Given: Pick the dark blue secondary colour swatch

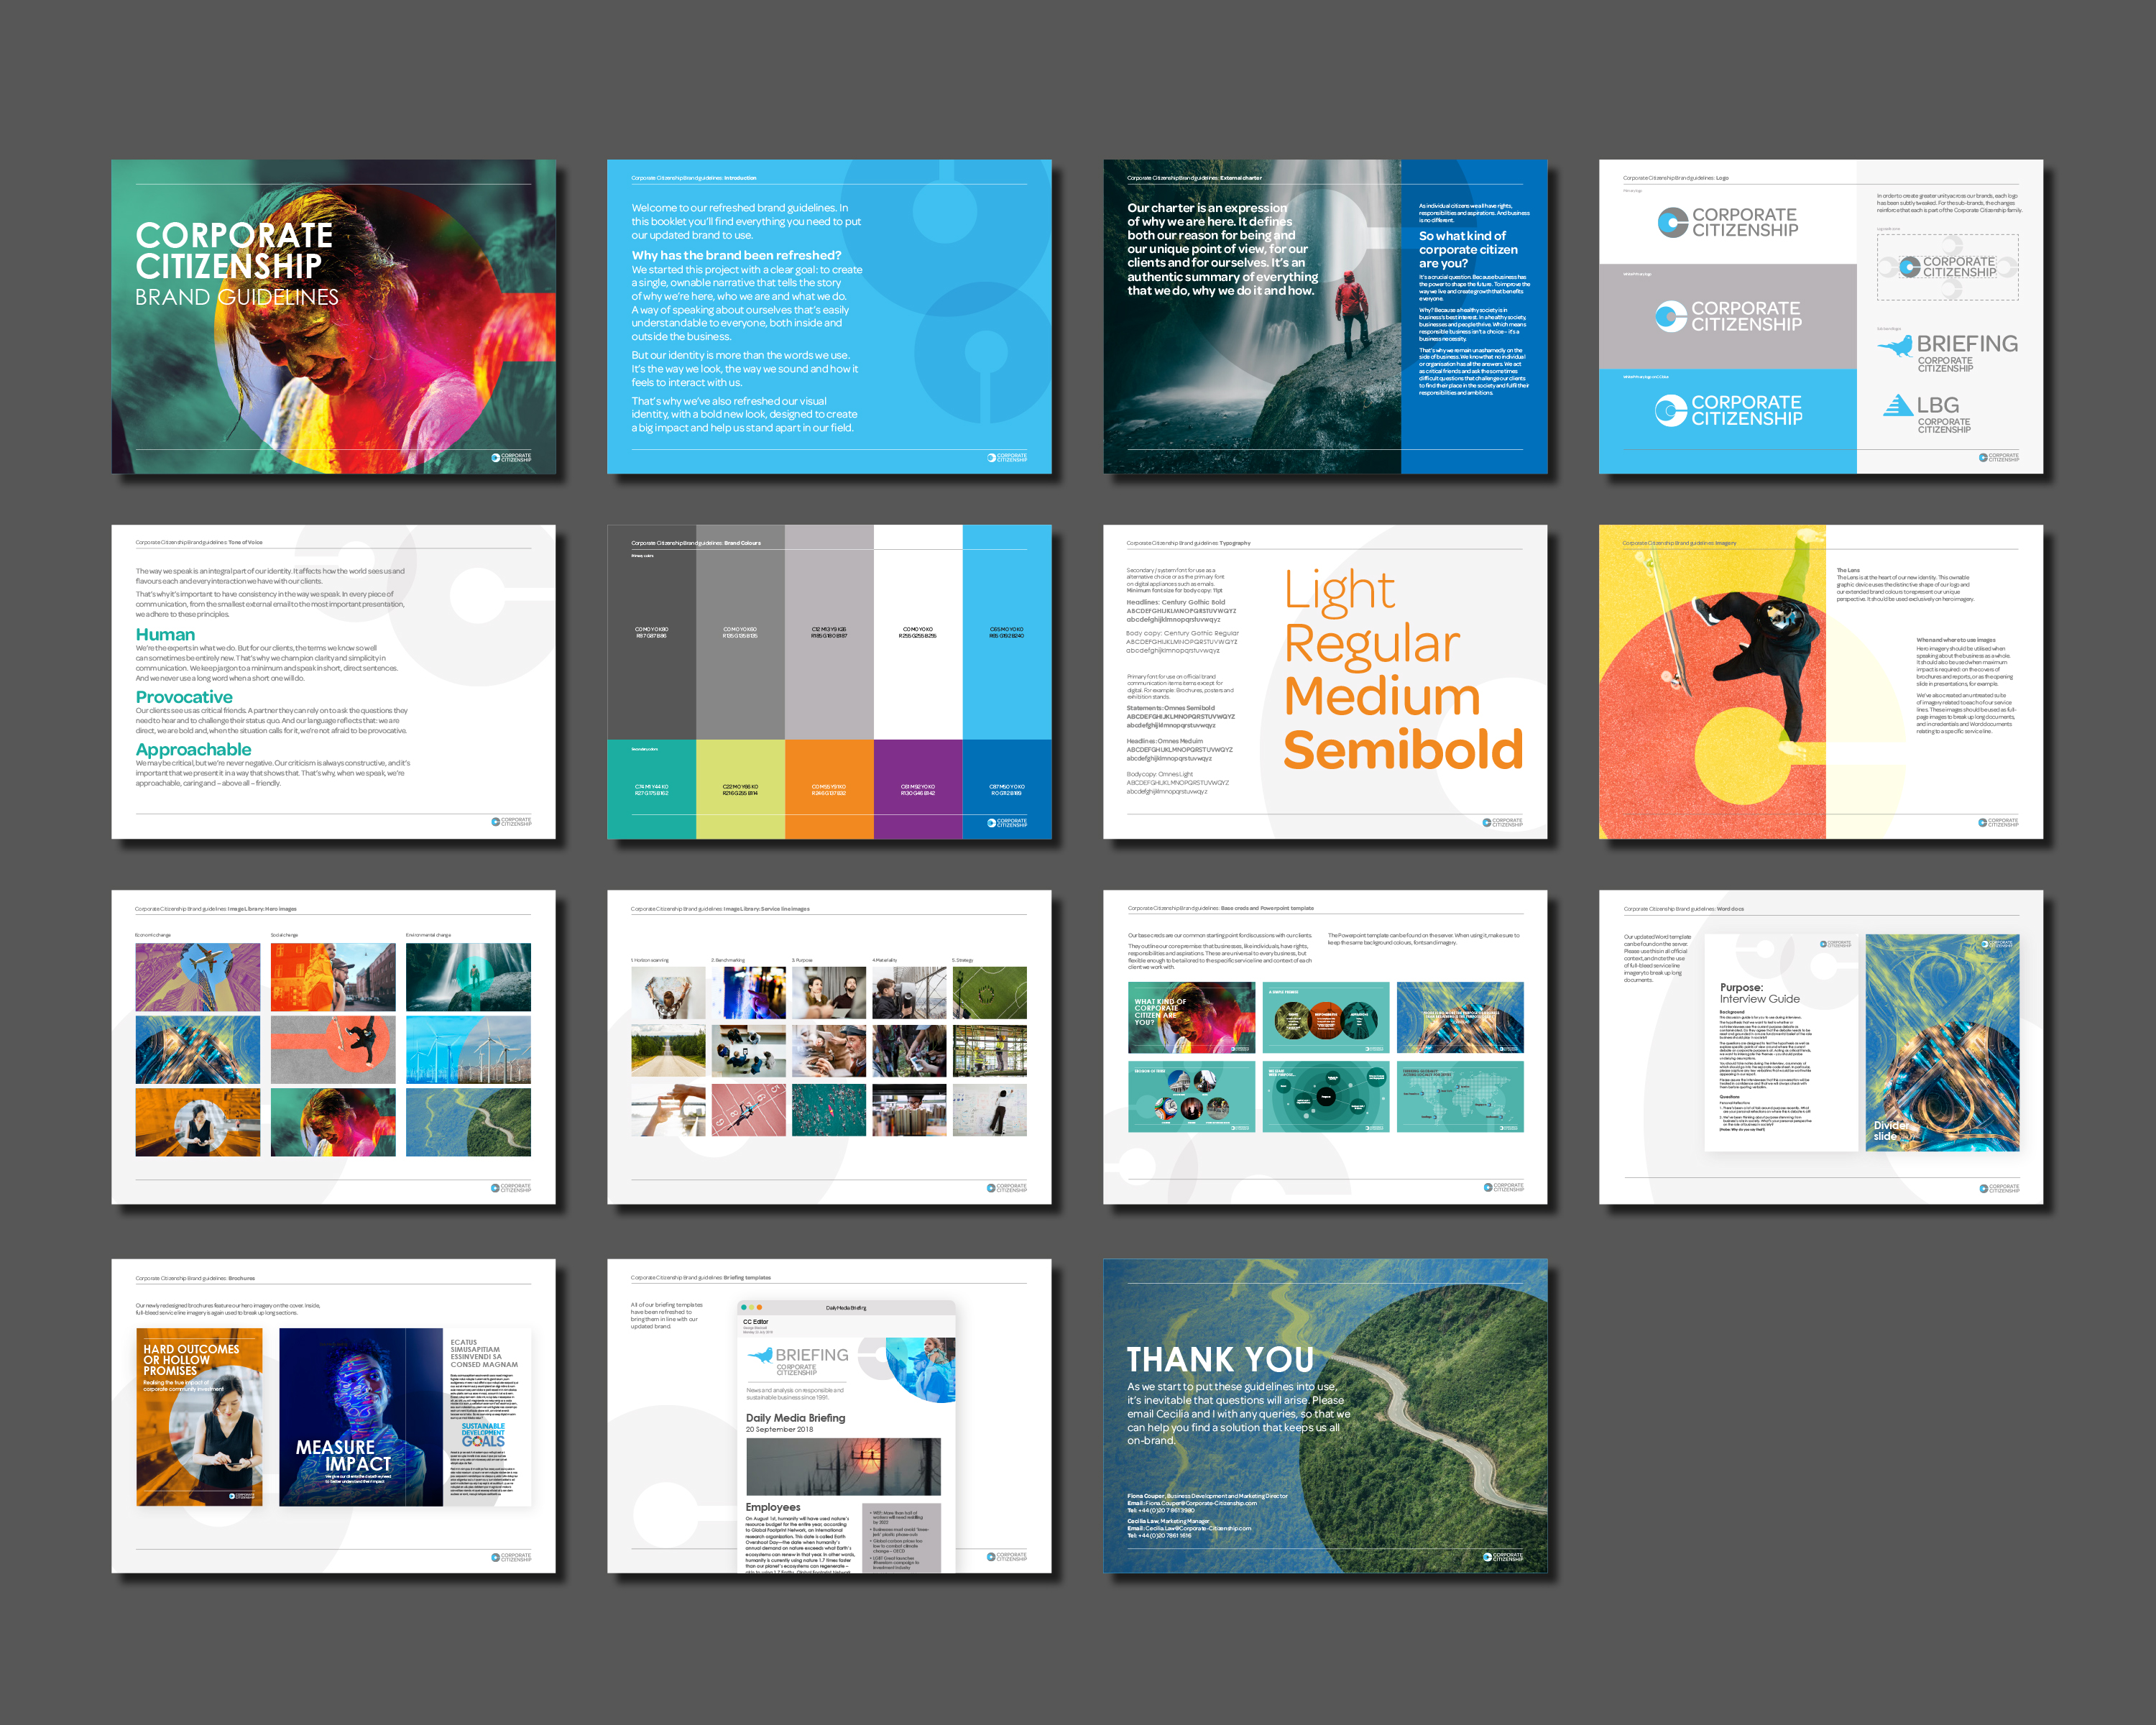Looking at the screenshot, I should [x=1007, y=789].
